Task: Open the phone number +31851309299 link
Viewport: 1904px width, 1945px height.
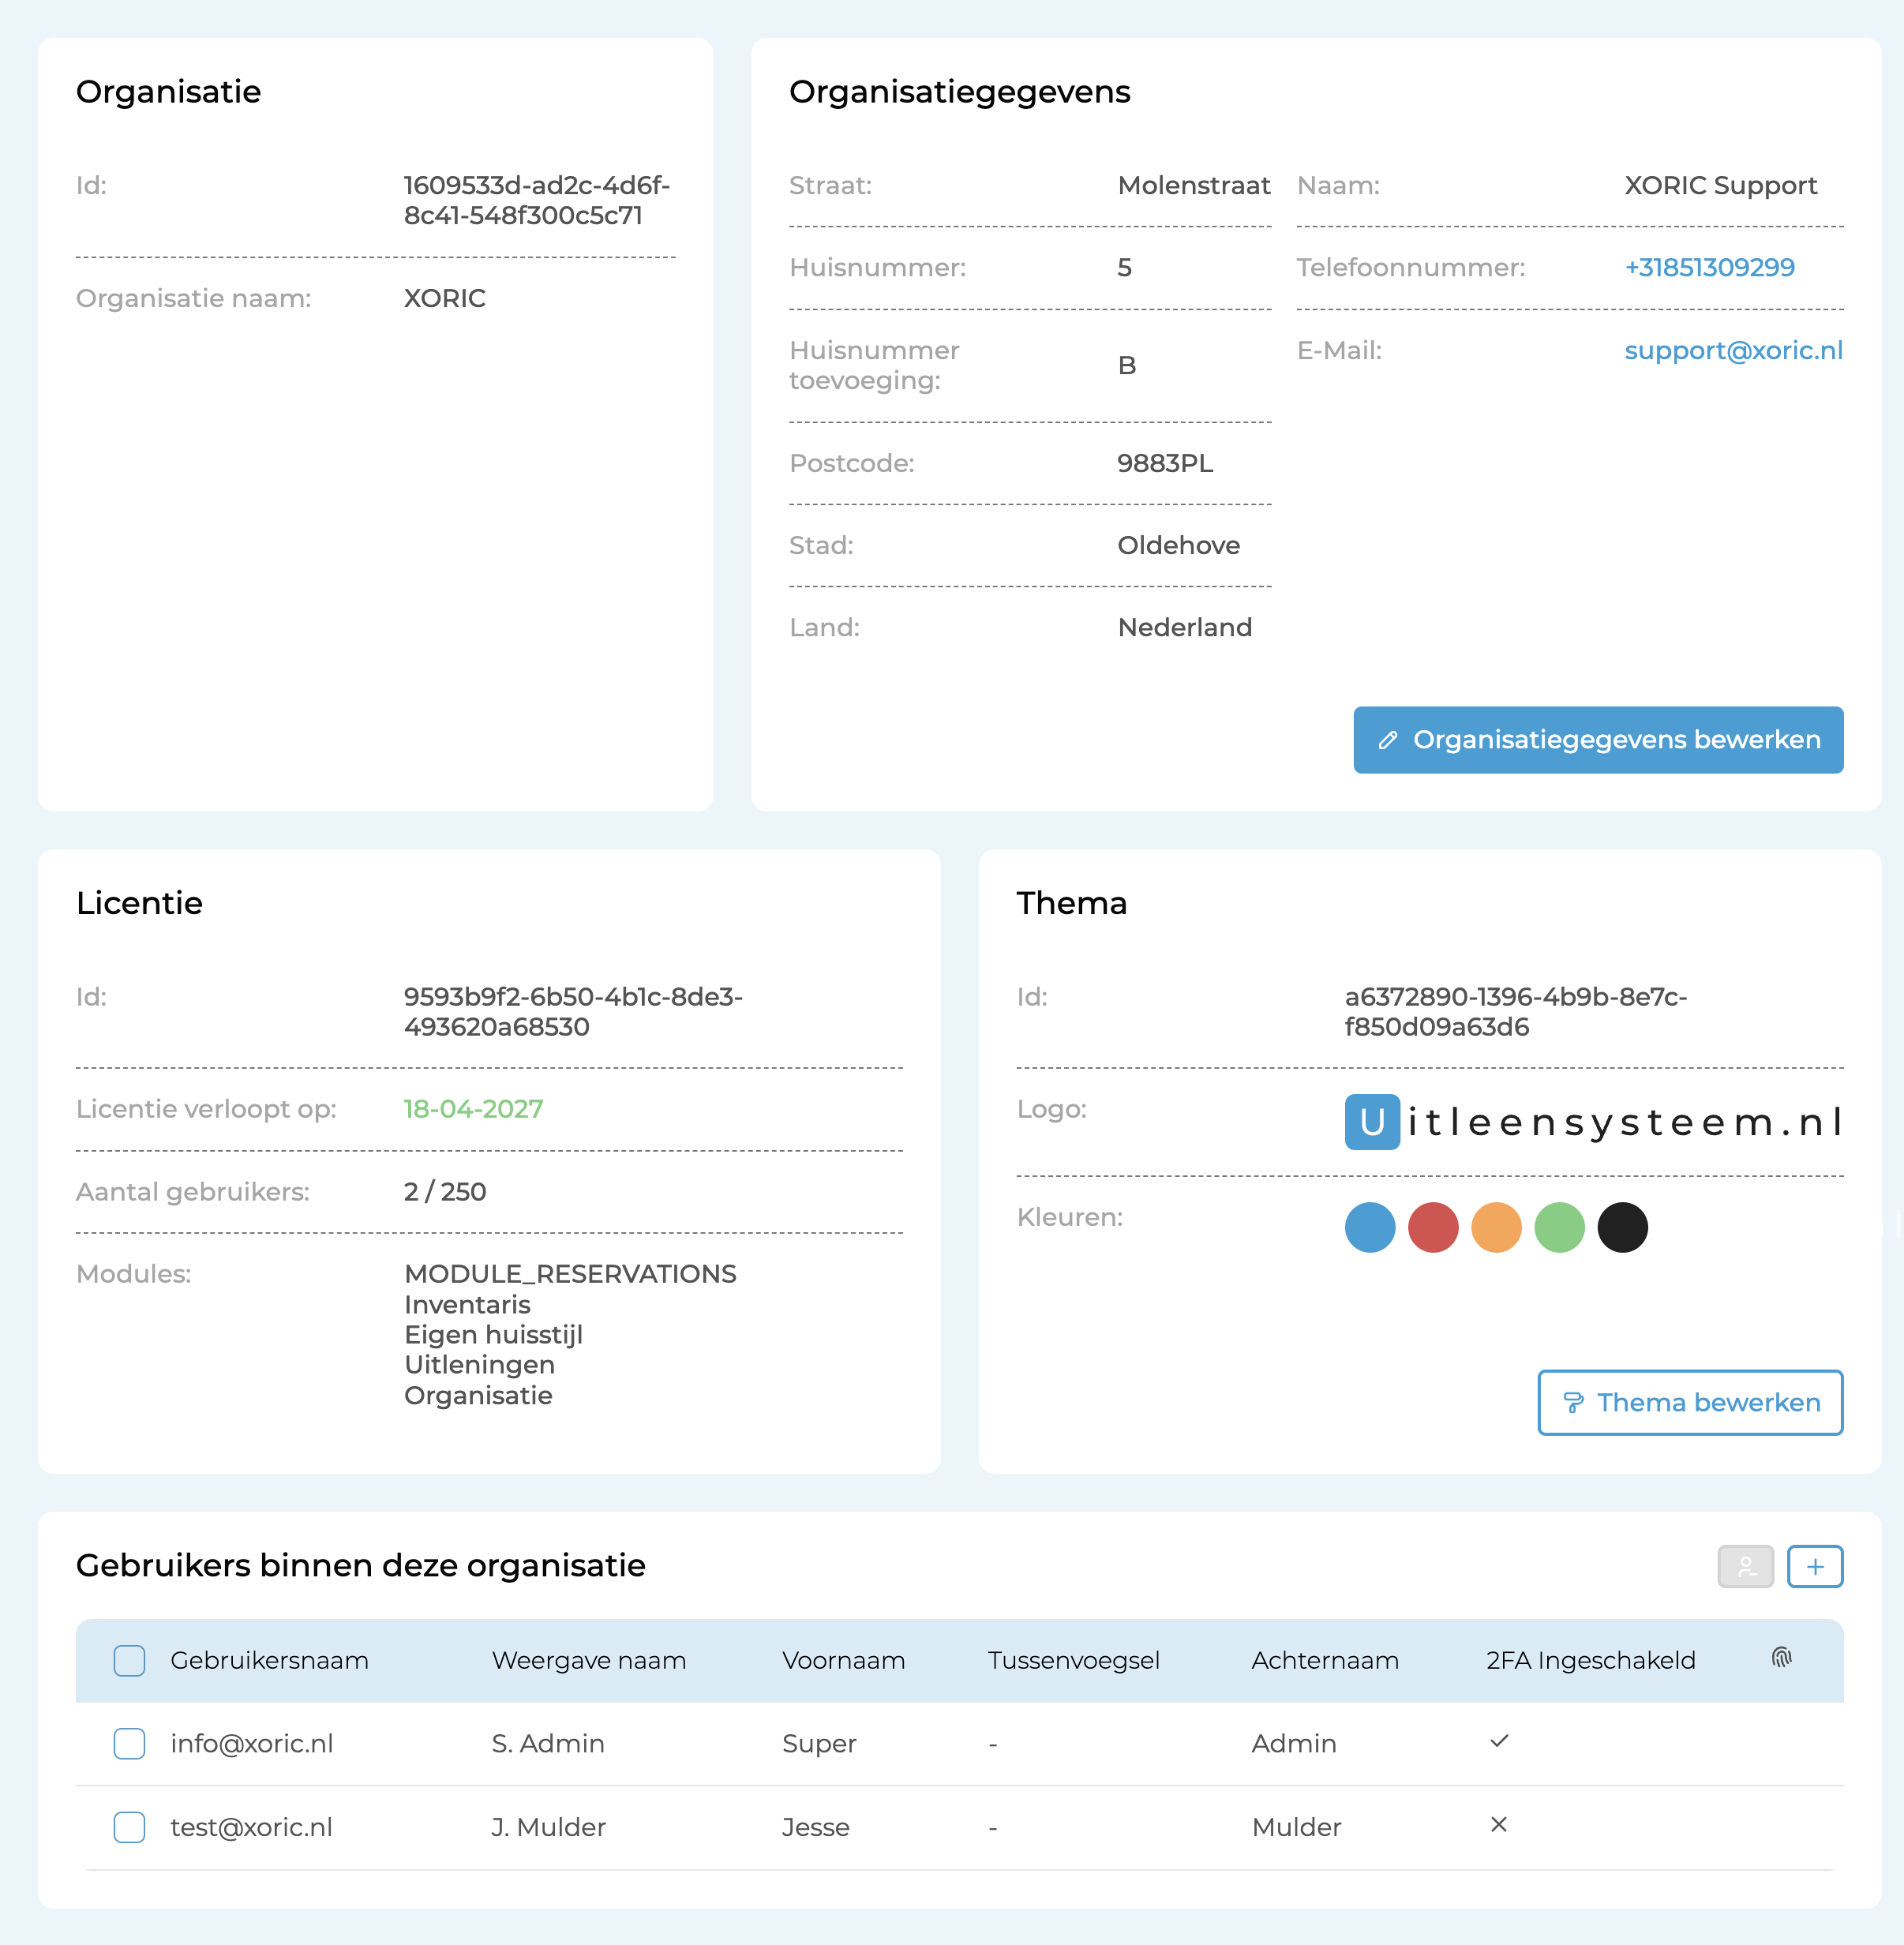Action: [1709, 267]
